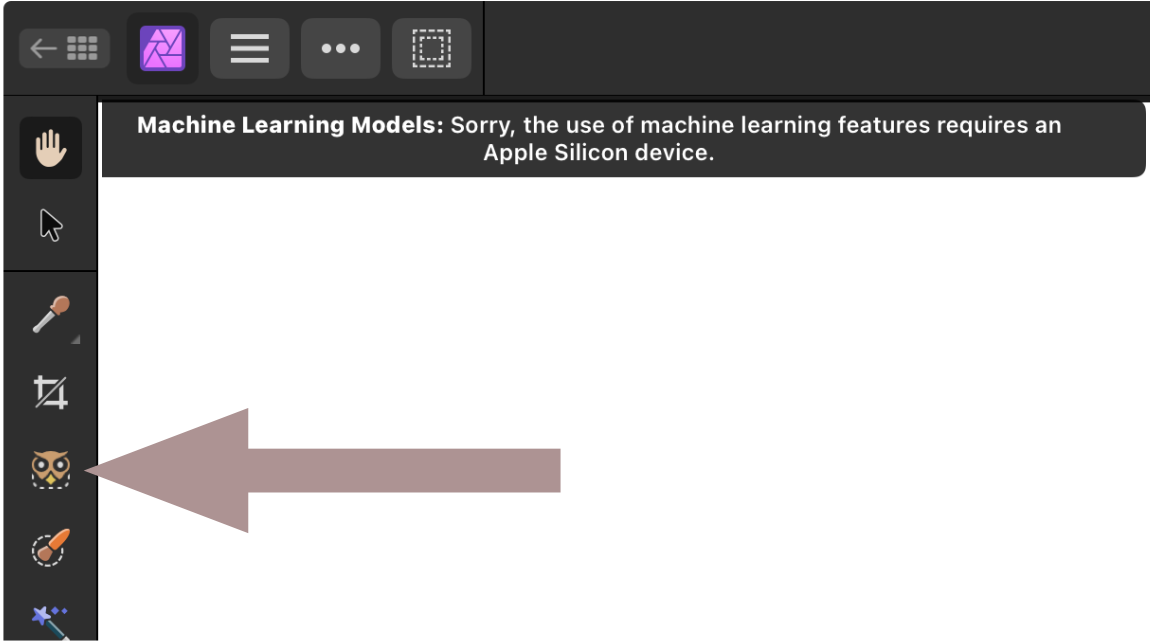Select the Hand view tool
The width and height of the screenshot is (1150, 644).
(x=51, y=148)
